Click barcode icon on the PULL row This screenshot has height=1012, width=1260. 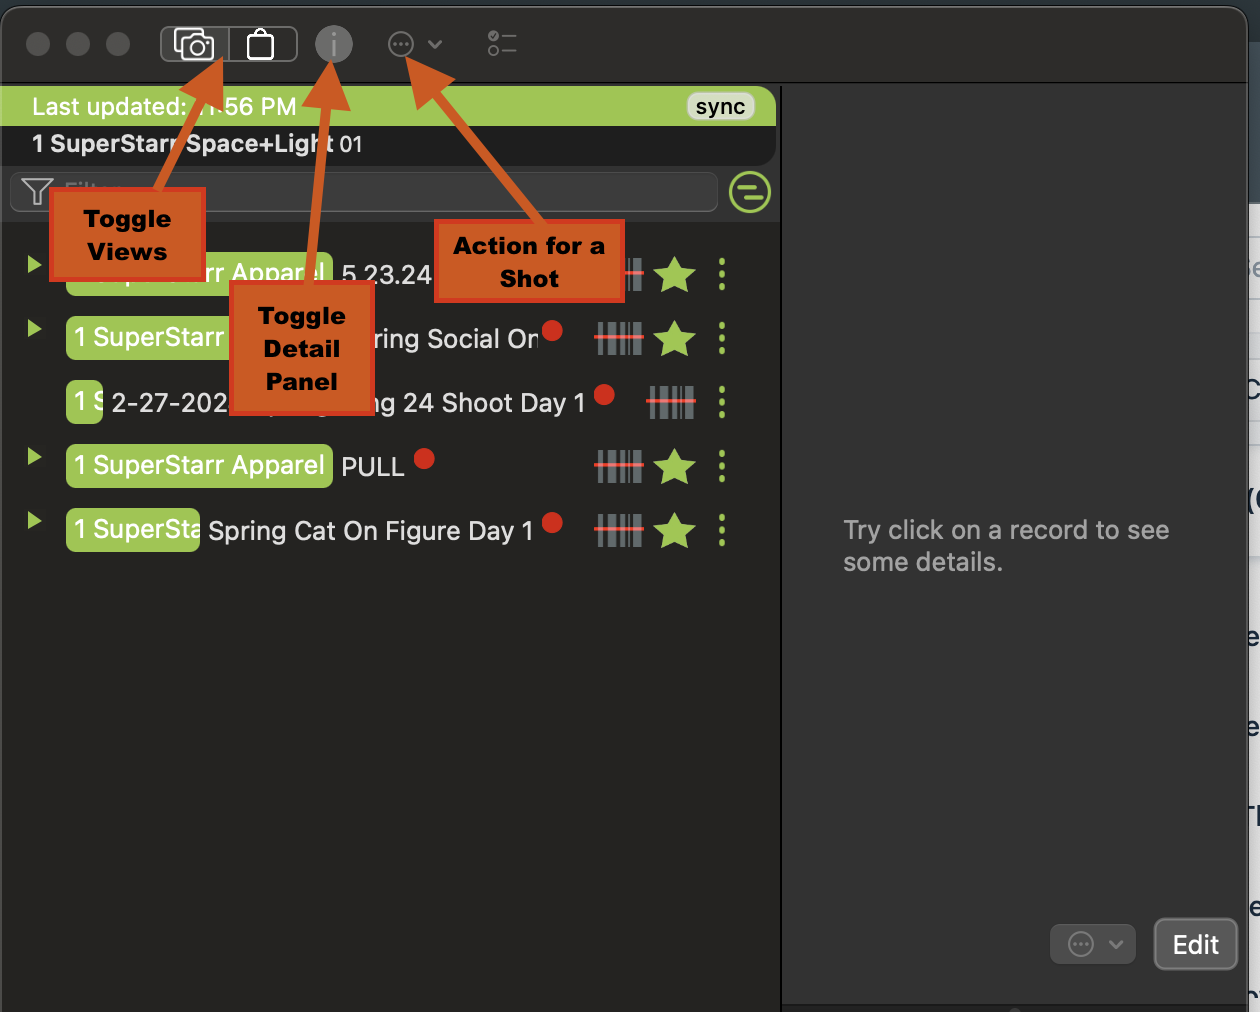pyautogui.click(x=619, y=466)
